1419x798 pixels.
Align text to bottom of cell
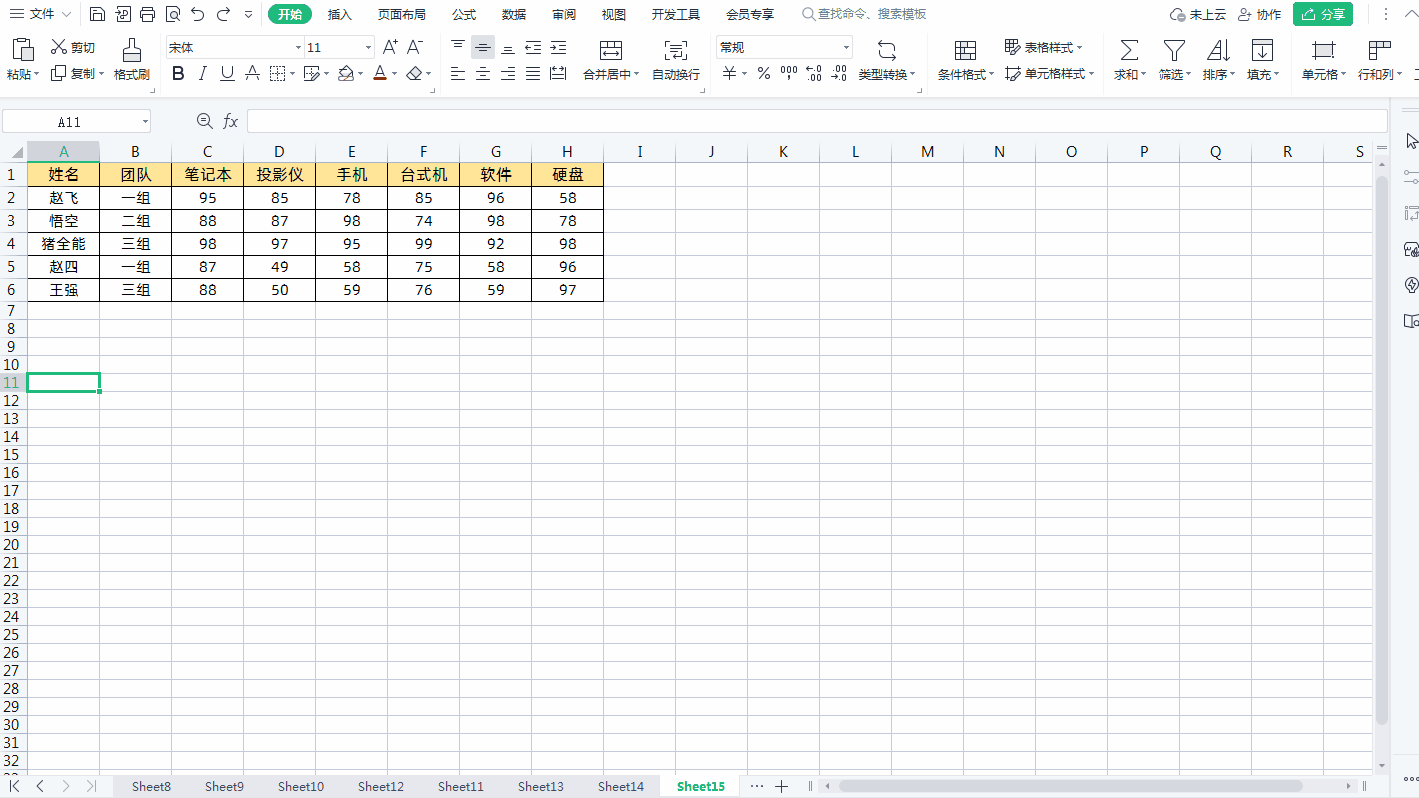(508, 47)
